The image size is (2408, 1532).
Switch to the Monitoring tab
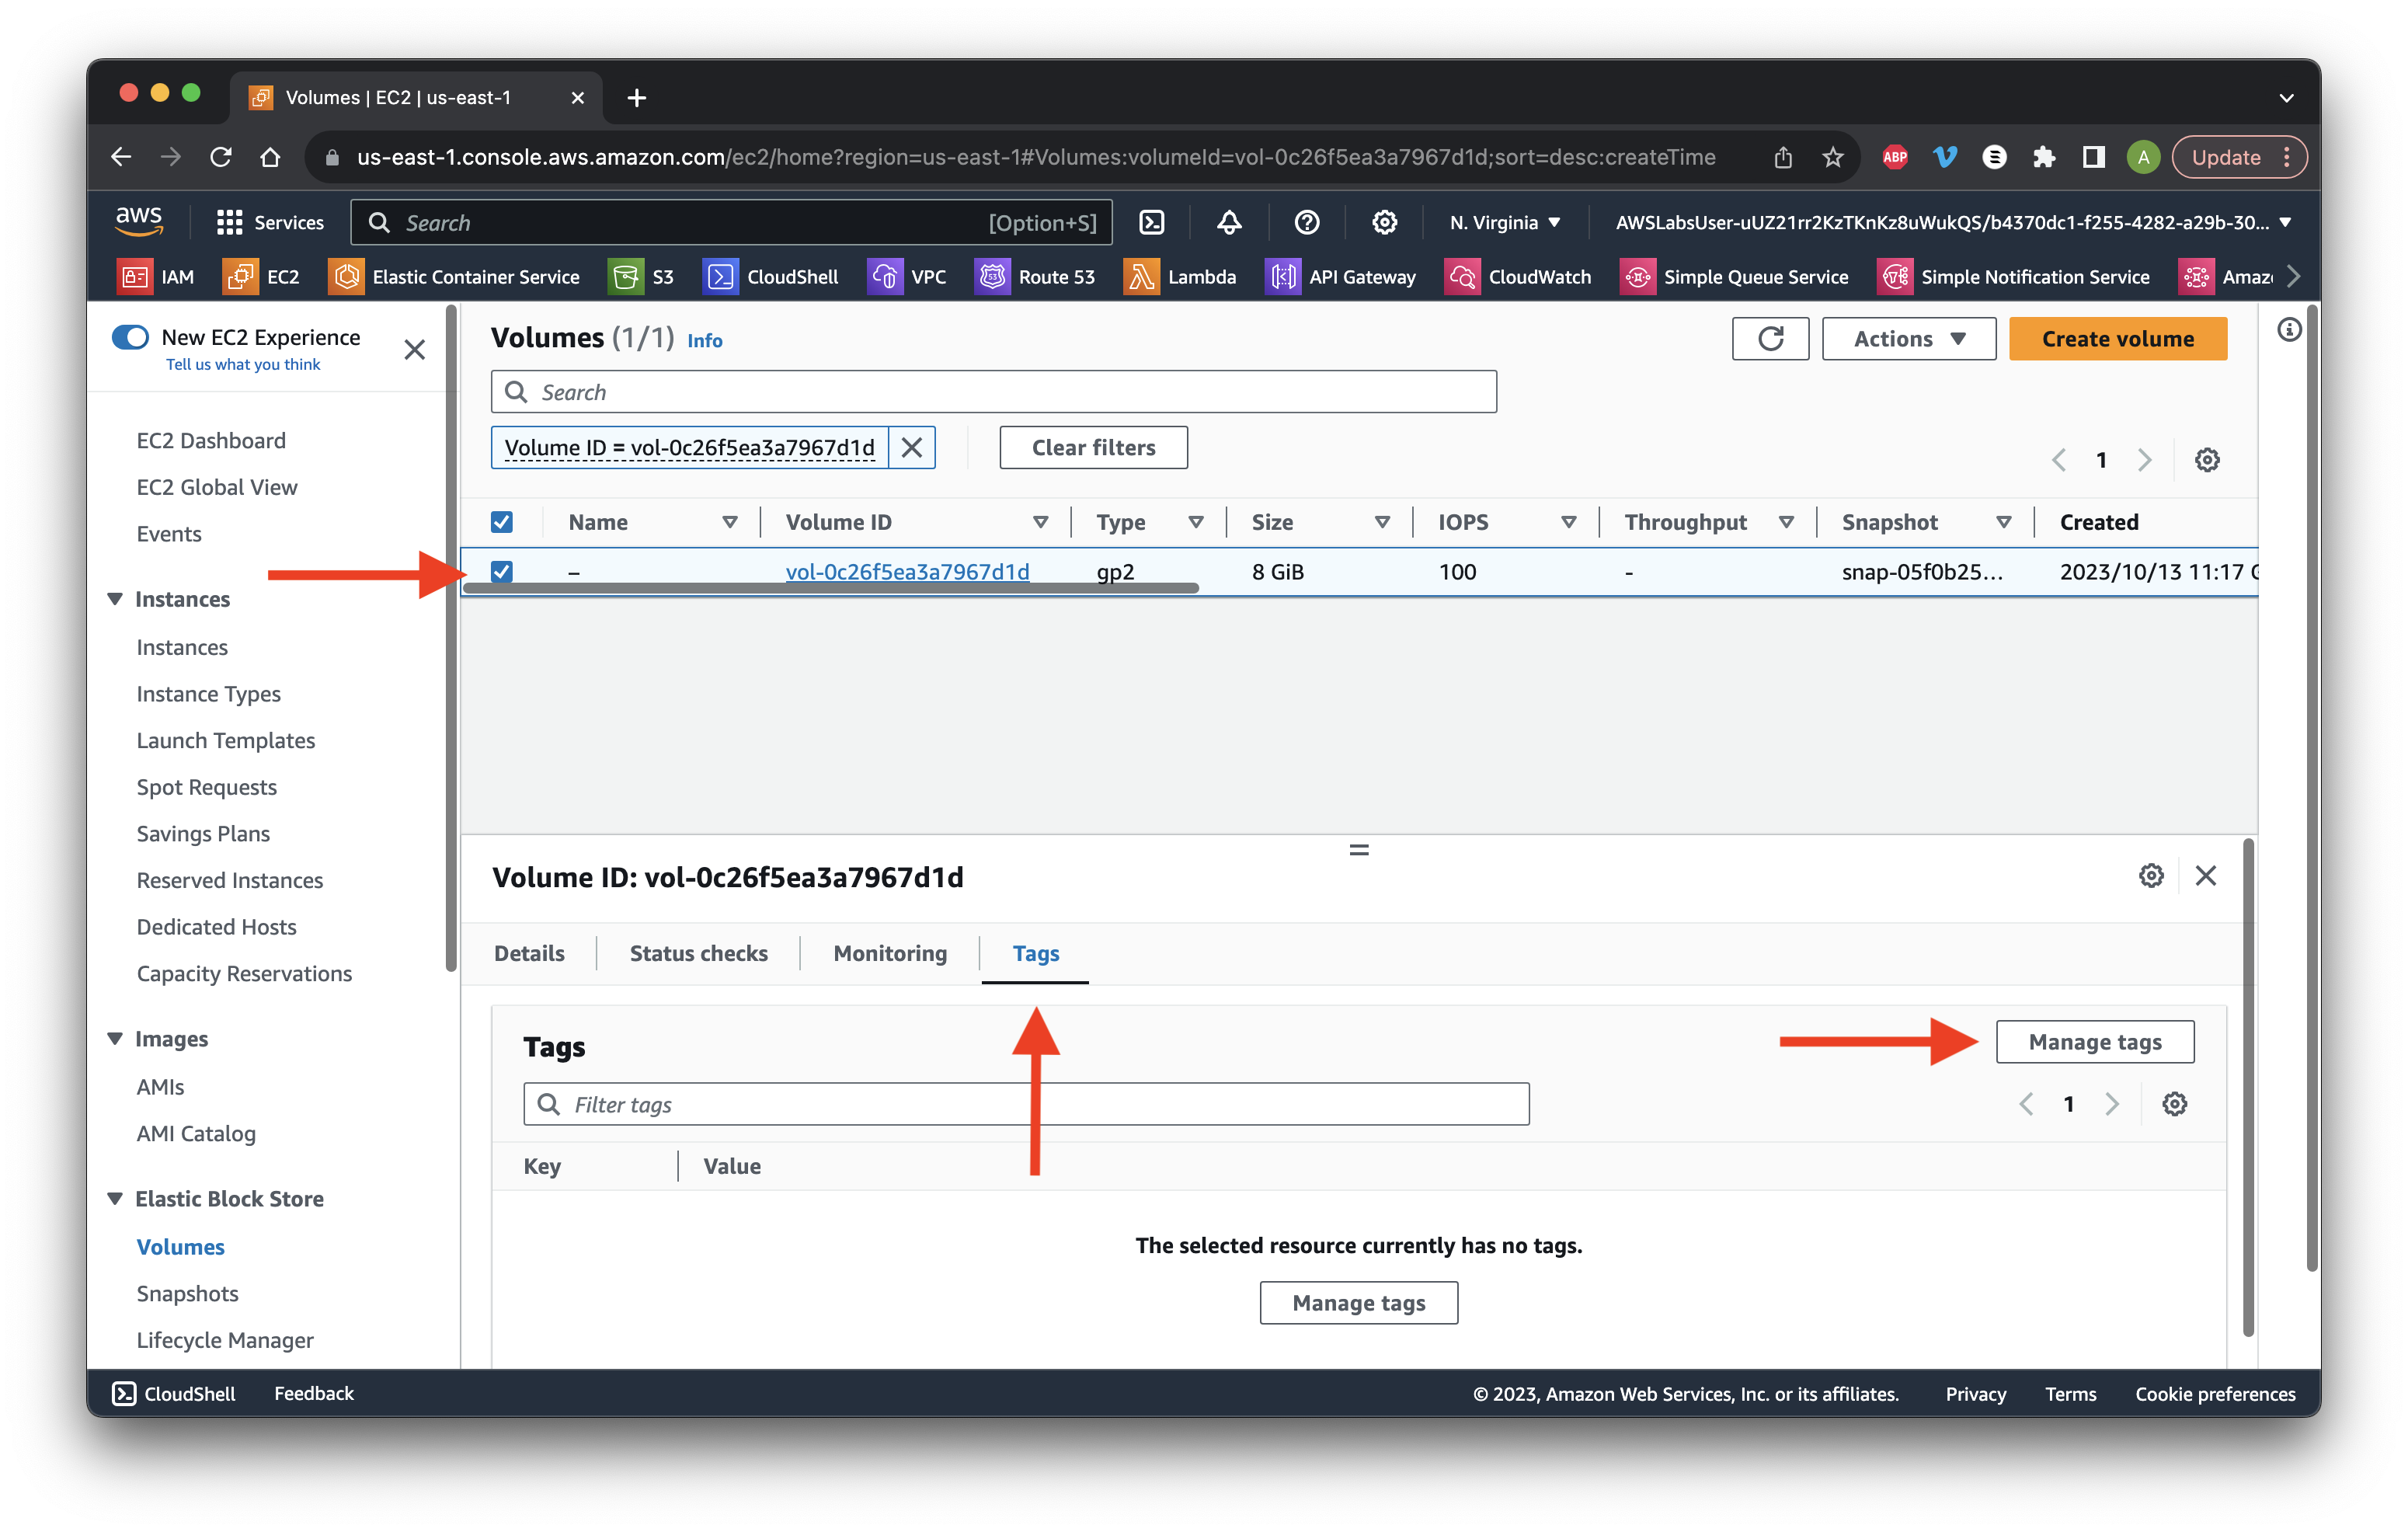click(x=890, y=953)
